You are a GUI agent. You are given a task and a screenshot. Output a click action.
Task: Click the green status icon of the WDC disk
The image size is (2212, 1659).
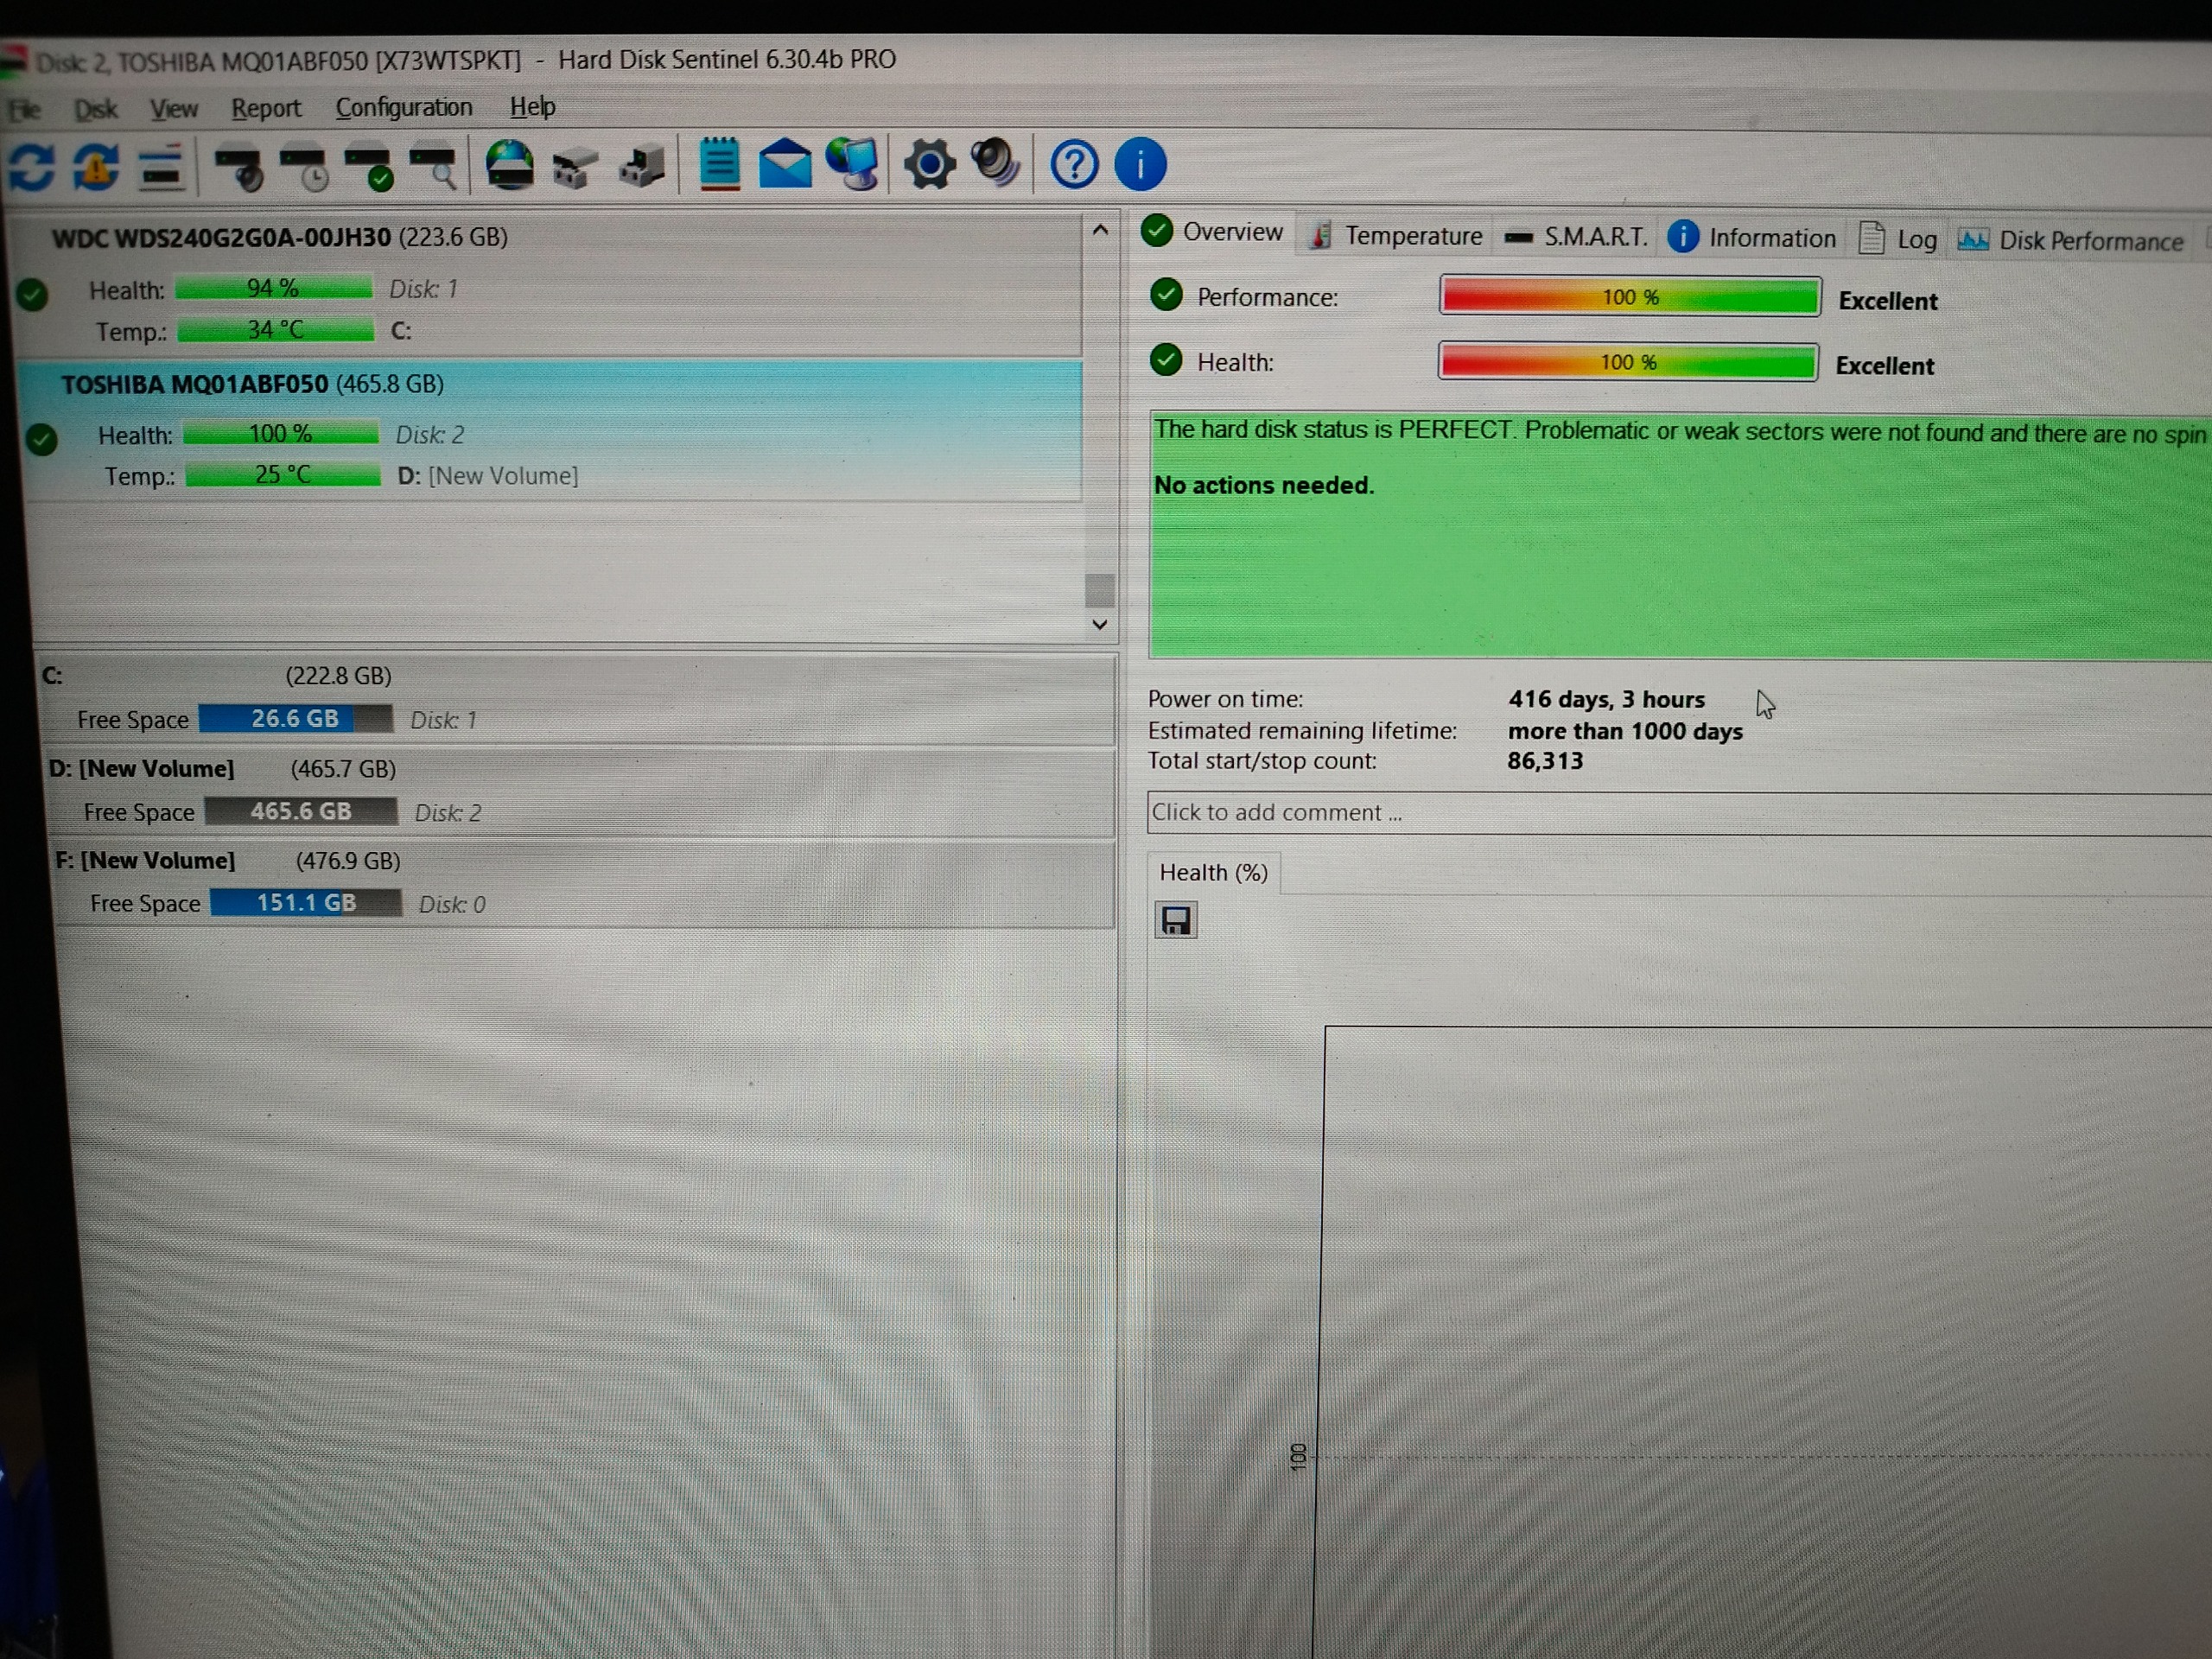(32, 295)
